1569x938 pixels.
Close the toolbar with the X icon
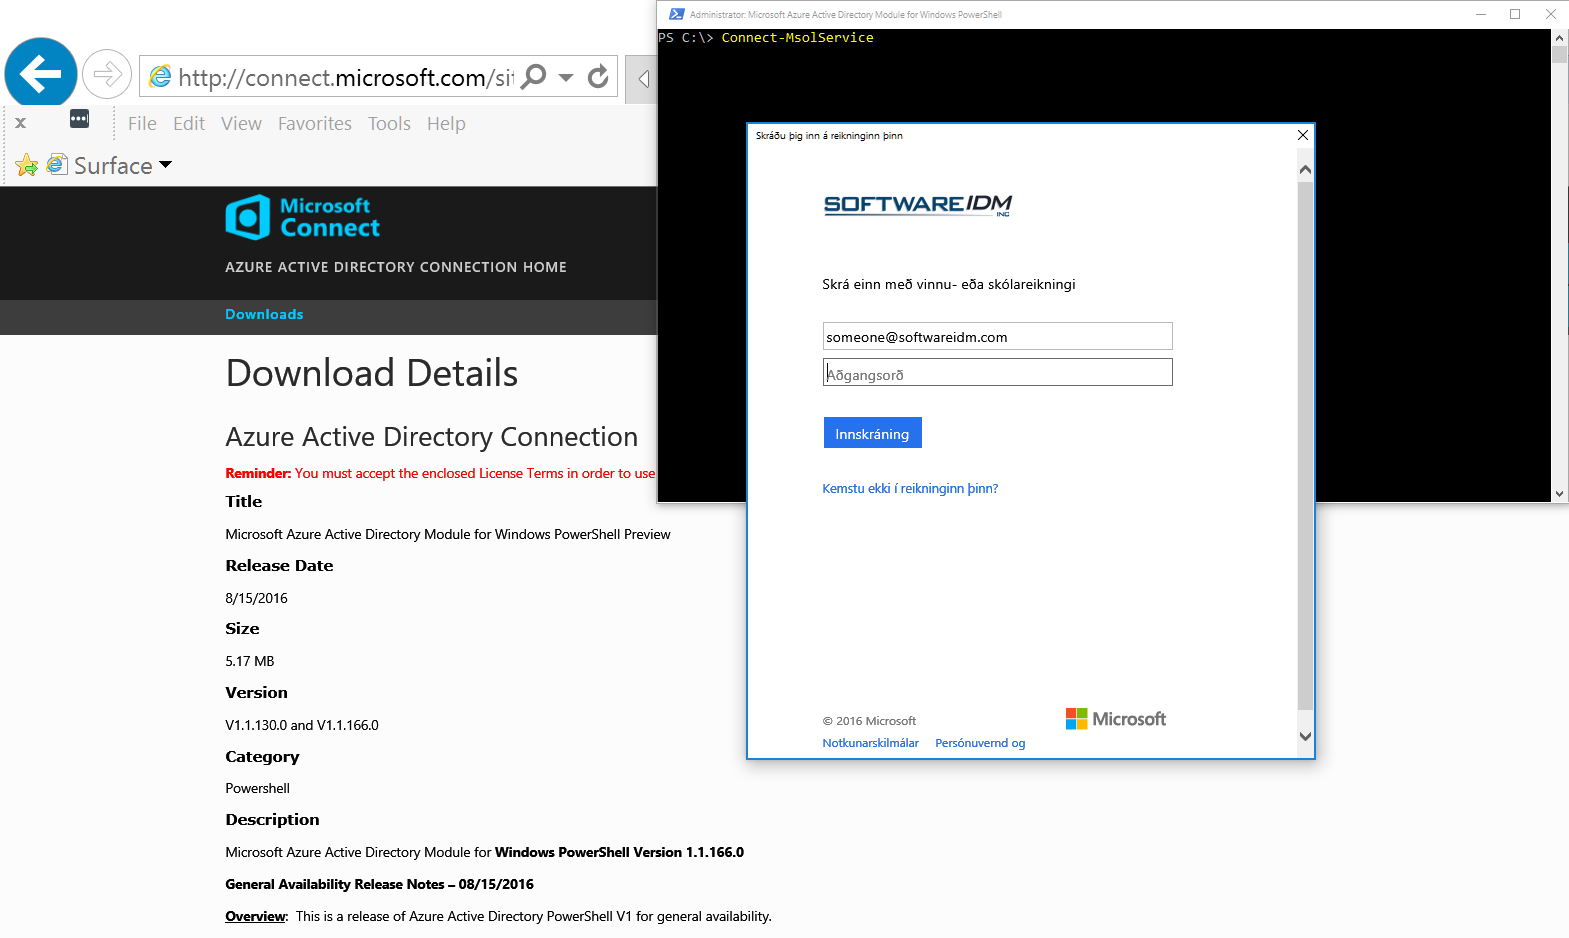click(x=20, y=123)
